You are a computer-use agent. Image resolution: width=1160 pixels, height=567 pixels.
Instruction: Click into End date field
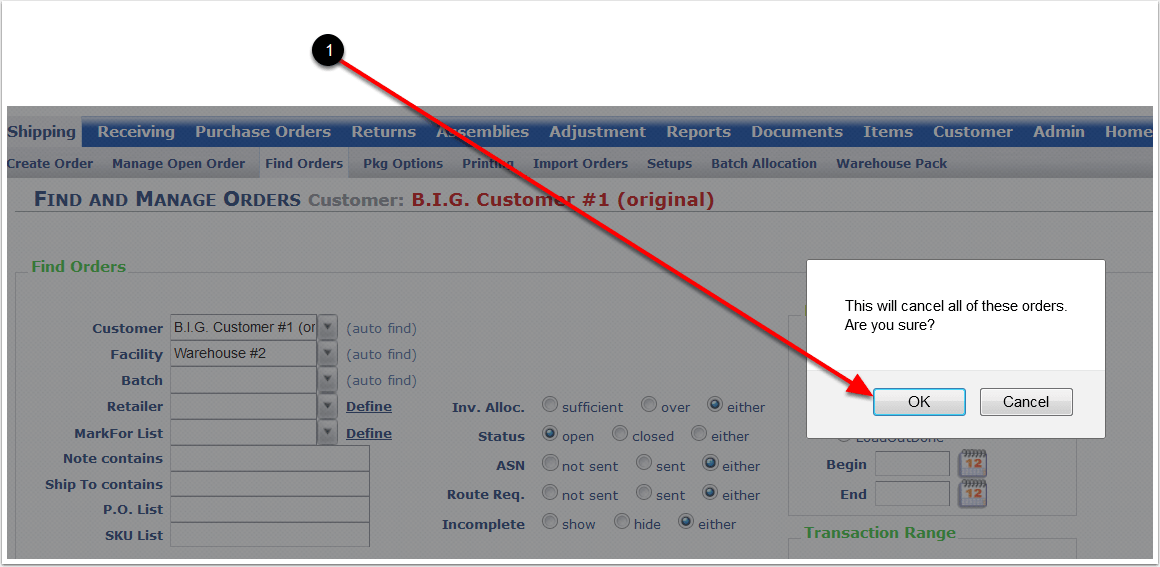click(912, 494)
